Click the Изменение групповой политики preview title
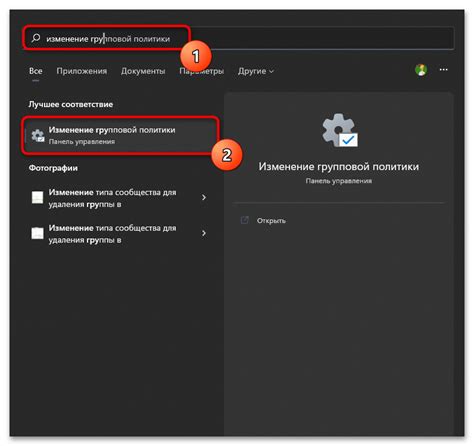The height and width of the screenshot is (446, 474). (339, 166)
